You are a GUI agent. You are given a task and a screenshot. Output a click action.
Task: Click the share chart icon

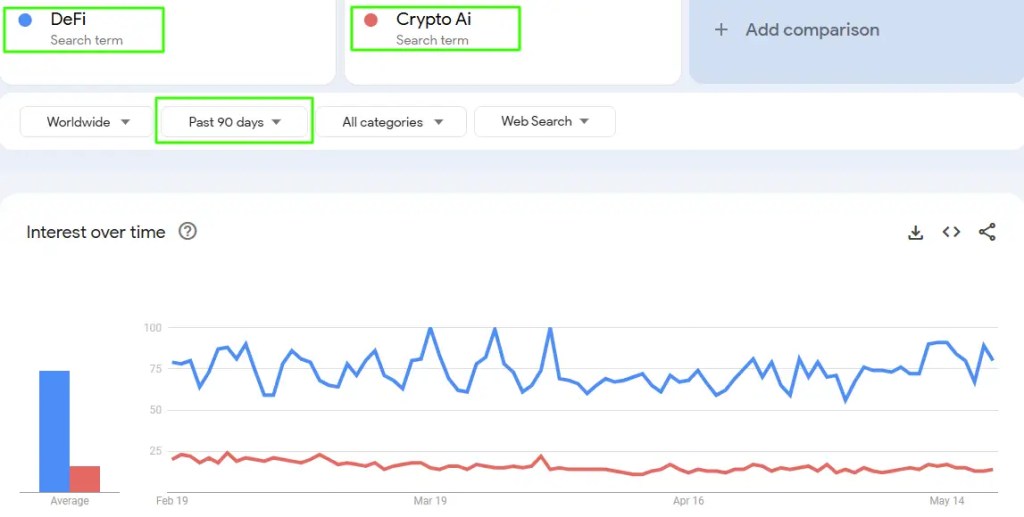(987, 232)
